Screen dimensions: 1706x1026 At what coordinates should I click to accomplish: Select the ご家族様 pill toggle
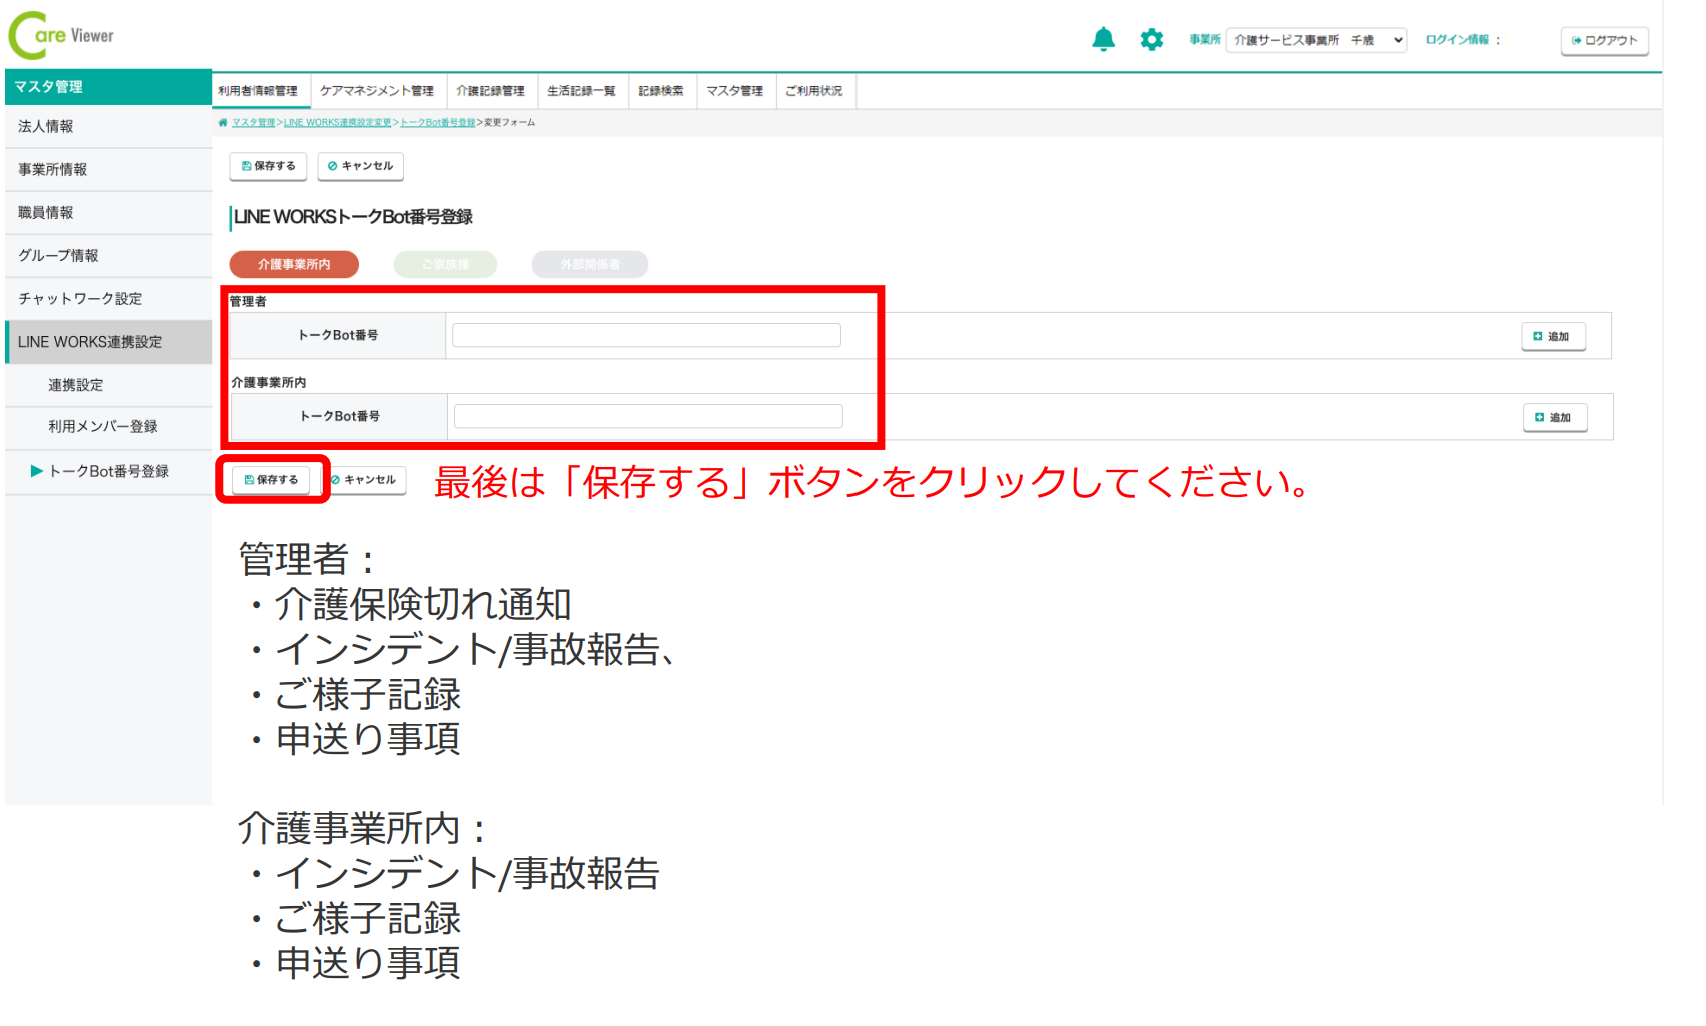445,265
